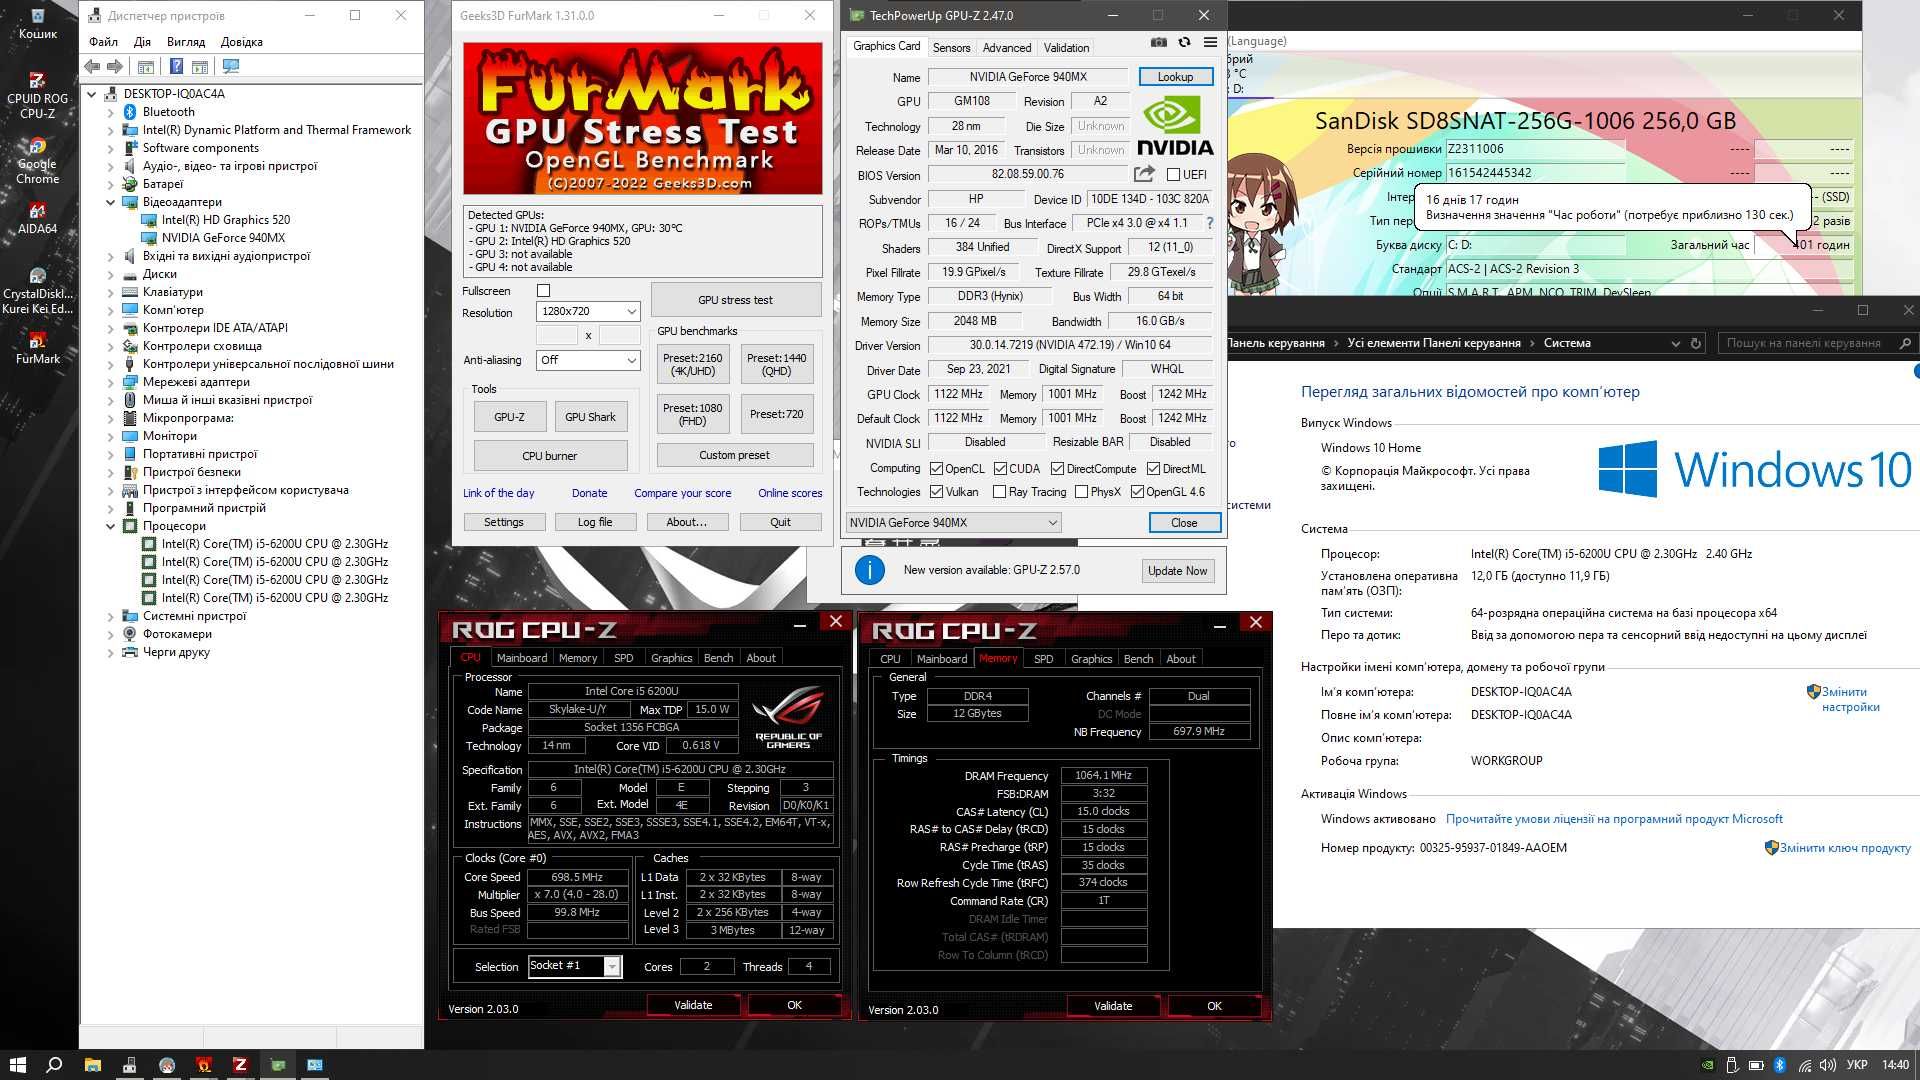
Task: Switch to the GPU-Z Advanced tab
Action: (1006, 47)
